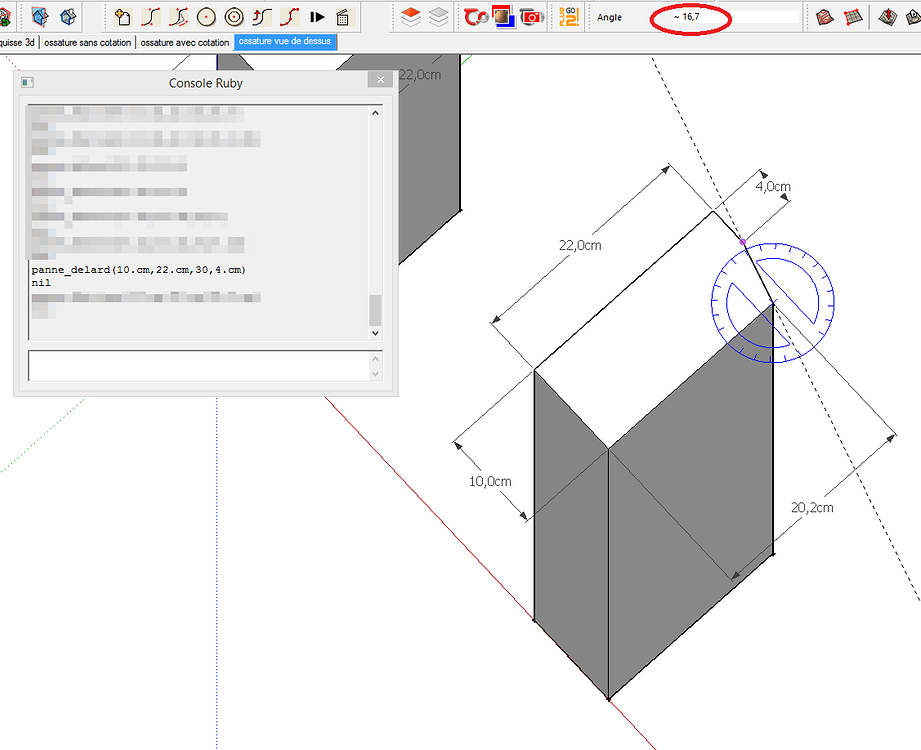The image size is (921, 750).
Task: Click the play animation icon
Action: (317, 15)
